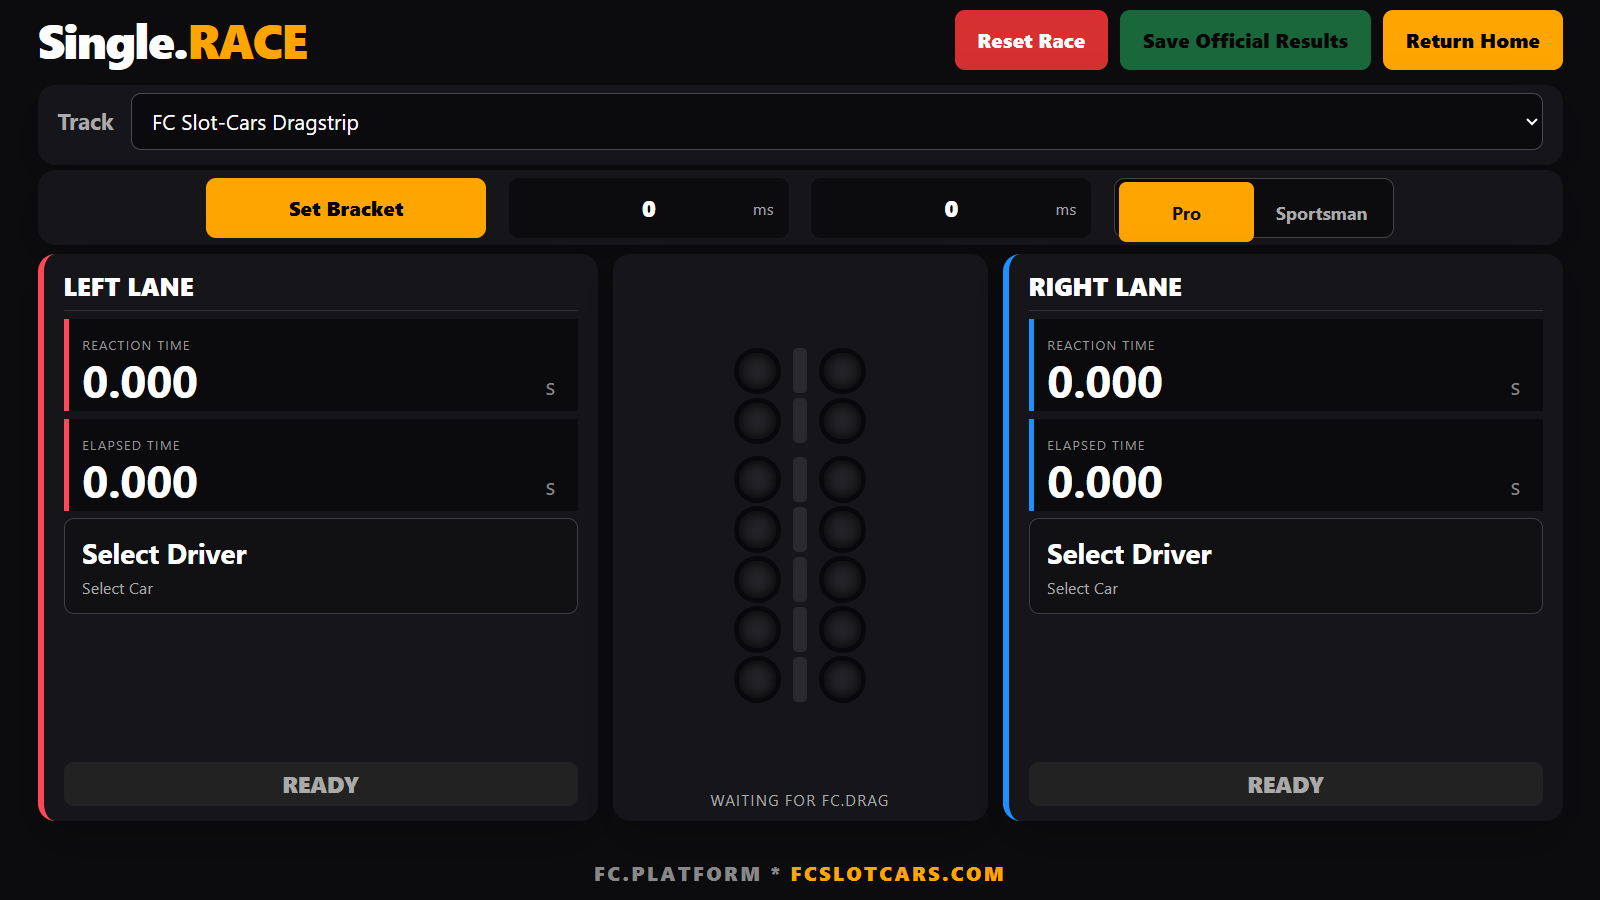Click left lane READY button
The width and height of the screenshot is (1600, 900).
tap(321, 784)
